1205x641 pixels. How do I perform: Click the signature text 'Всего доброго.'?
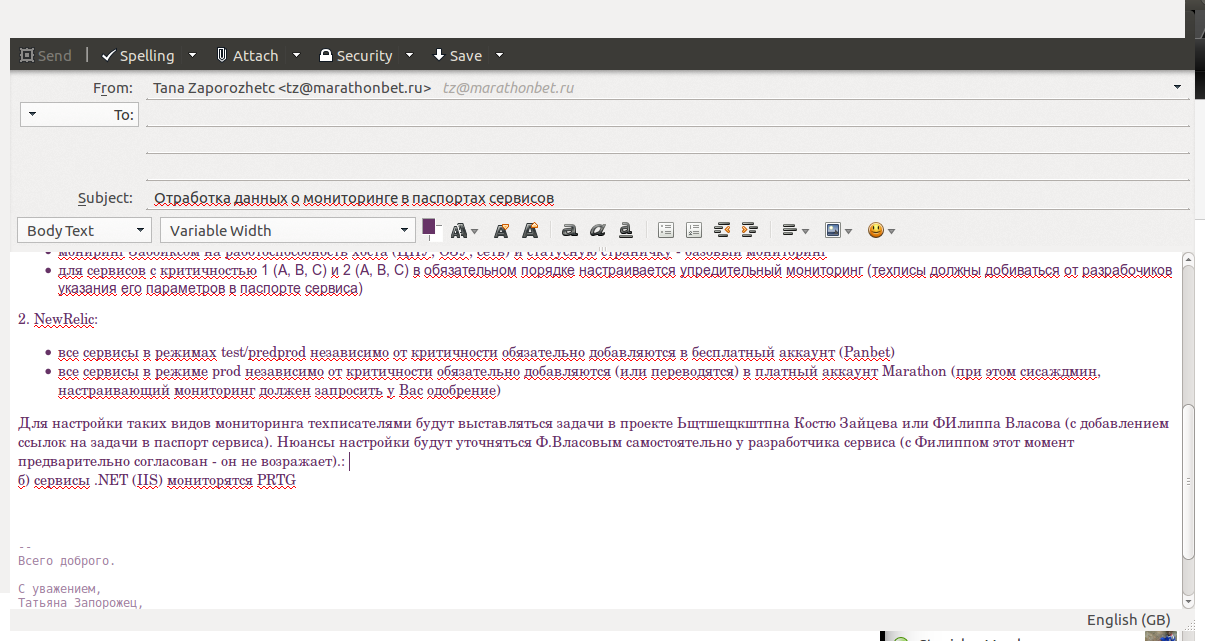click(67, 561)
